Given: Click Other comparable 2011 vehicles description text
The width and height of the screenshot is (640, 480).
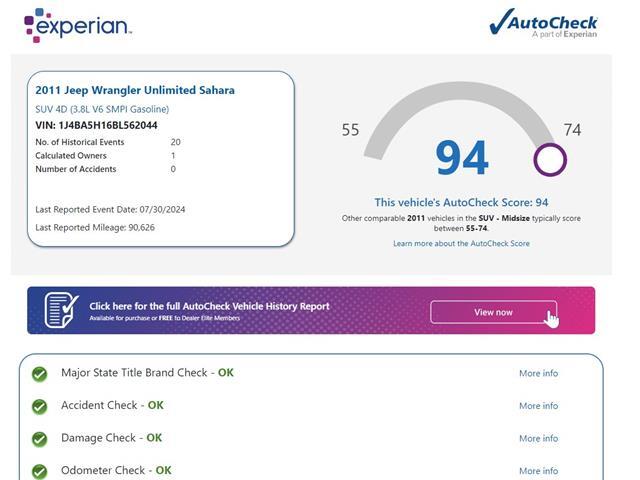Looking at the screenshot, I should pyautogui.click(x=461, y=223).
